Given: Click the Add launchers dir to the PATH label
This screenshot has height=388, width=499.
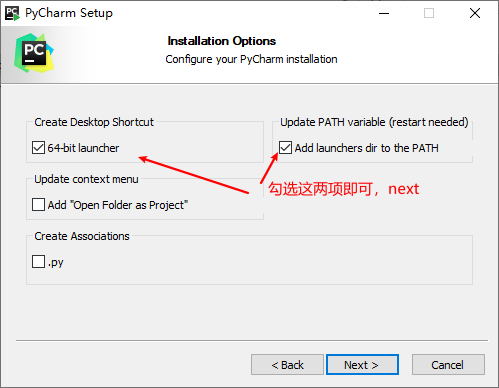Looking at the screenshot, I should [367, 148].
